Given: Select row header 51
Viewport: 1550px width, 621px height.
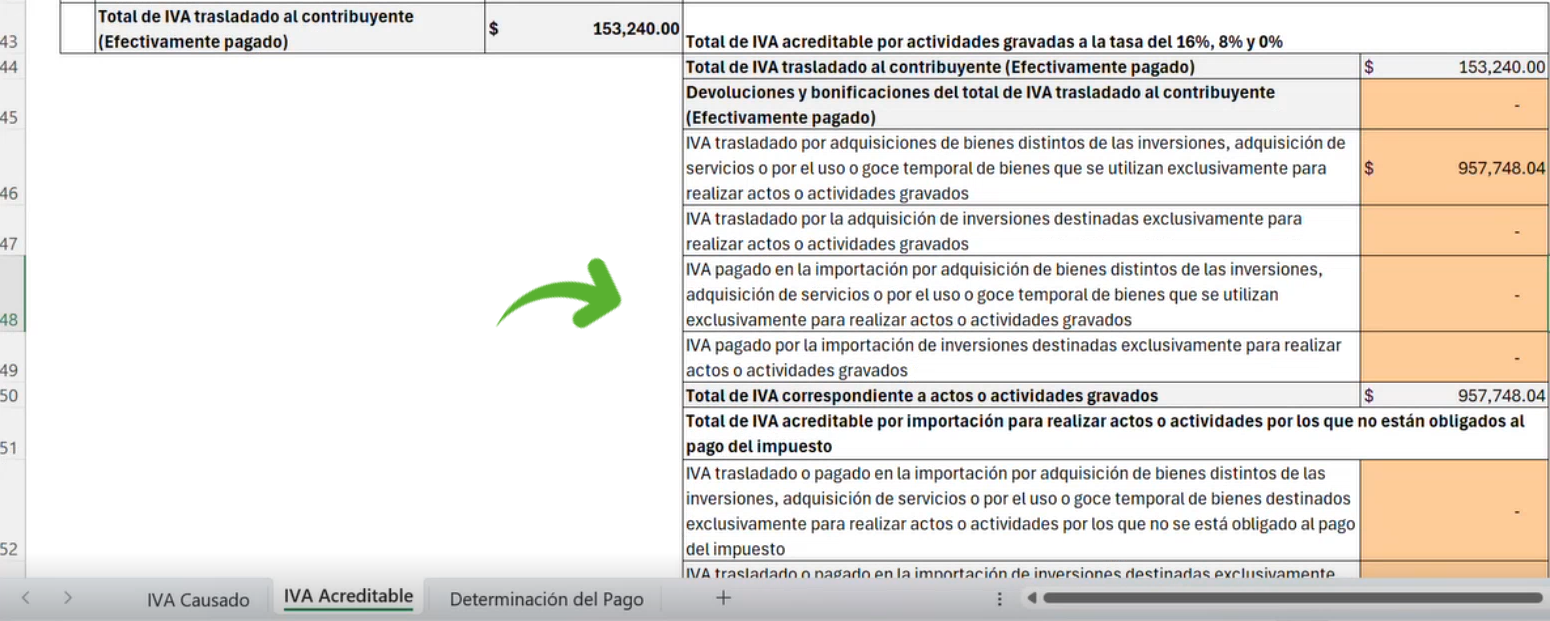Looking at the screenshot, I should [12, 433].
